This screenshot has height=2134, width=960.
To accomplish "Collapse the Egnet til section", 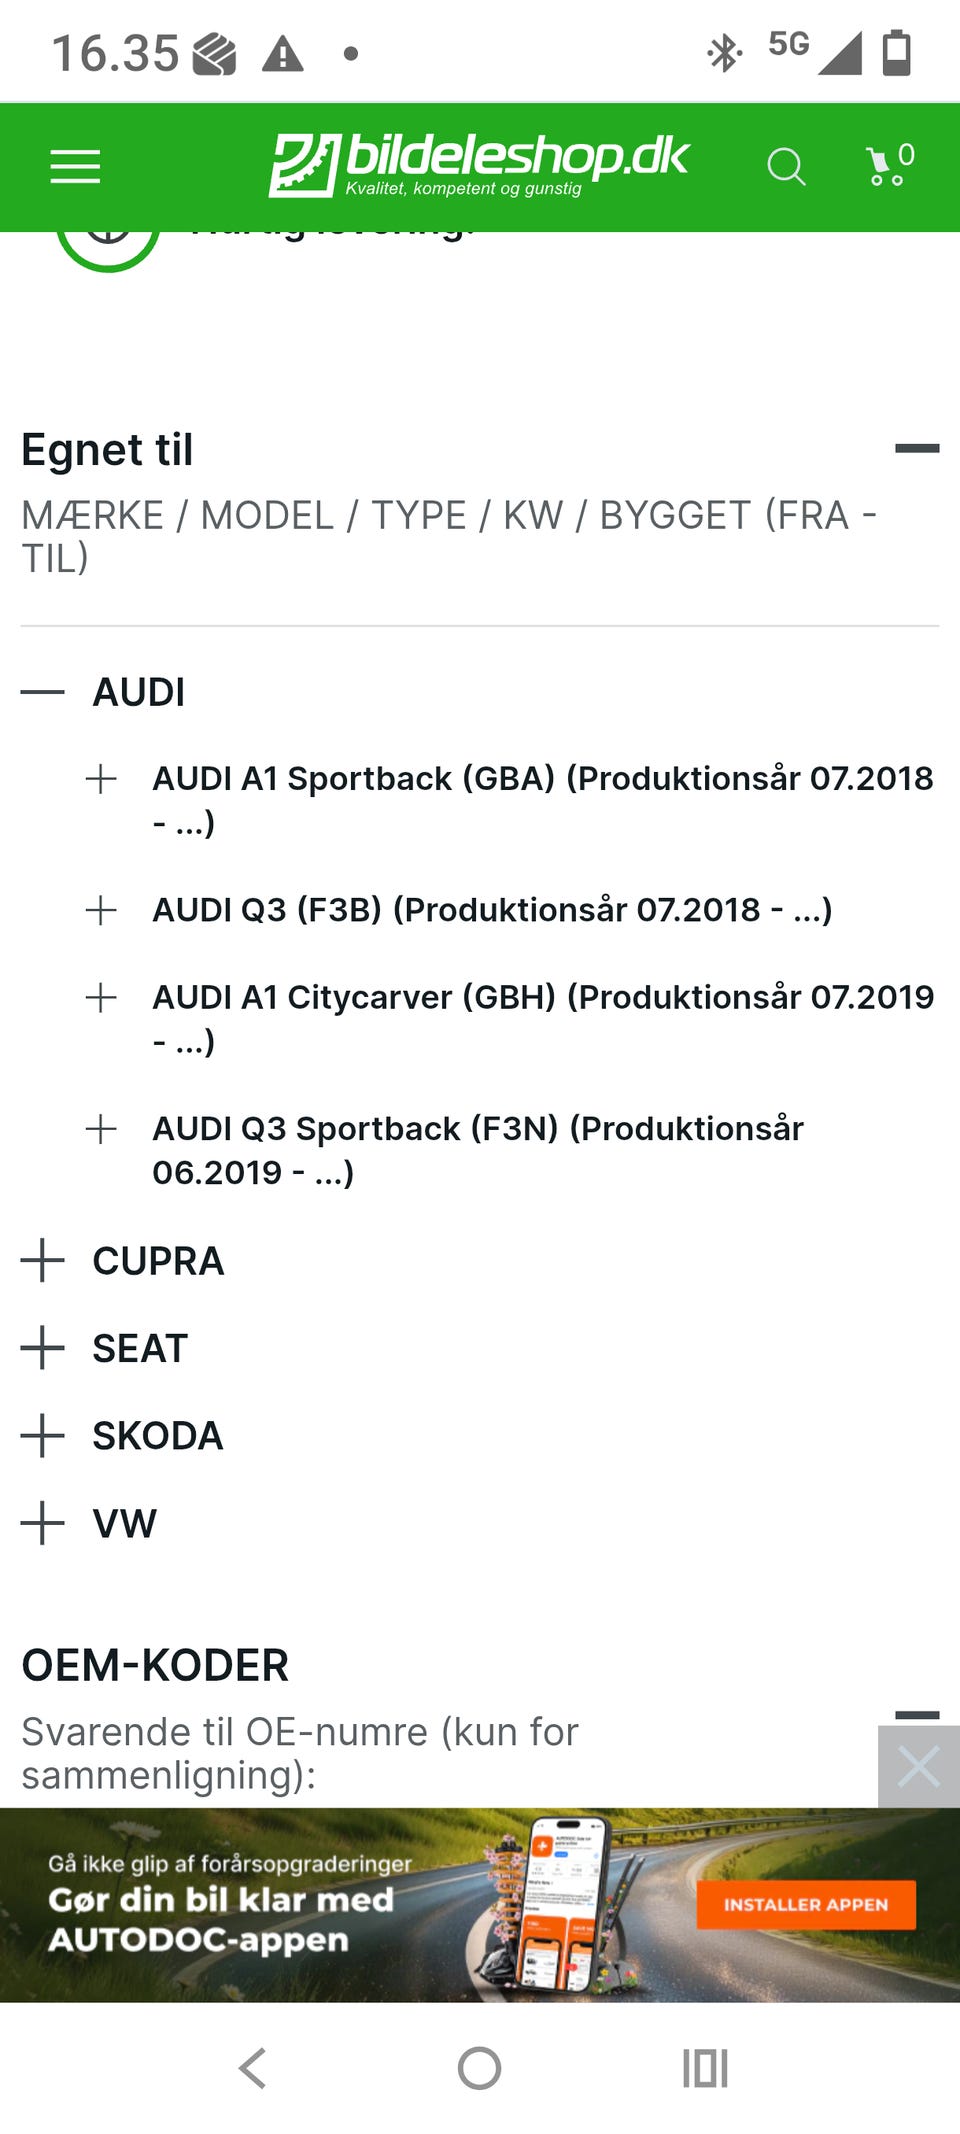I will [x=916, y=449].
